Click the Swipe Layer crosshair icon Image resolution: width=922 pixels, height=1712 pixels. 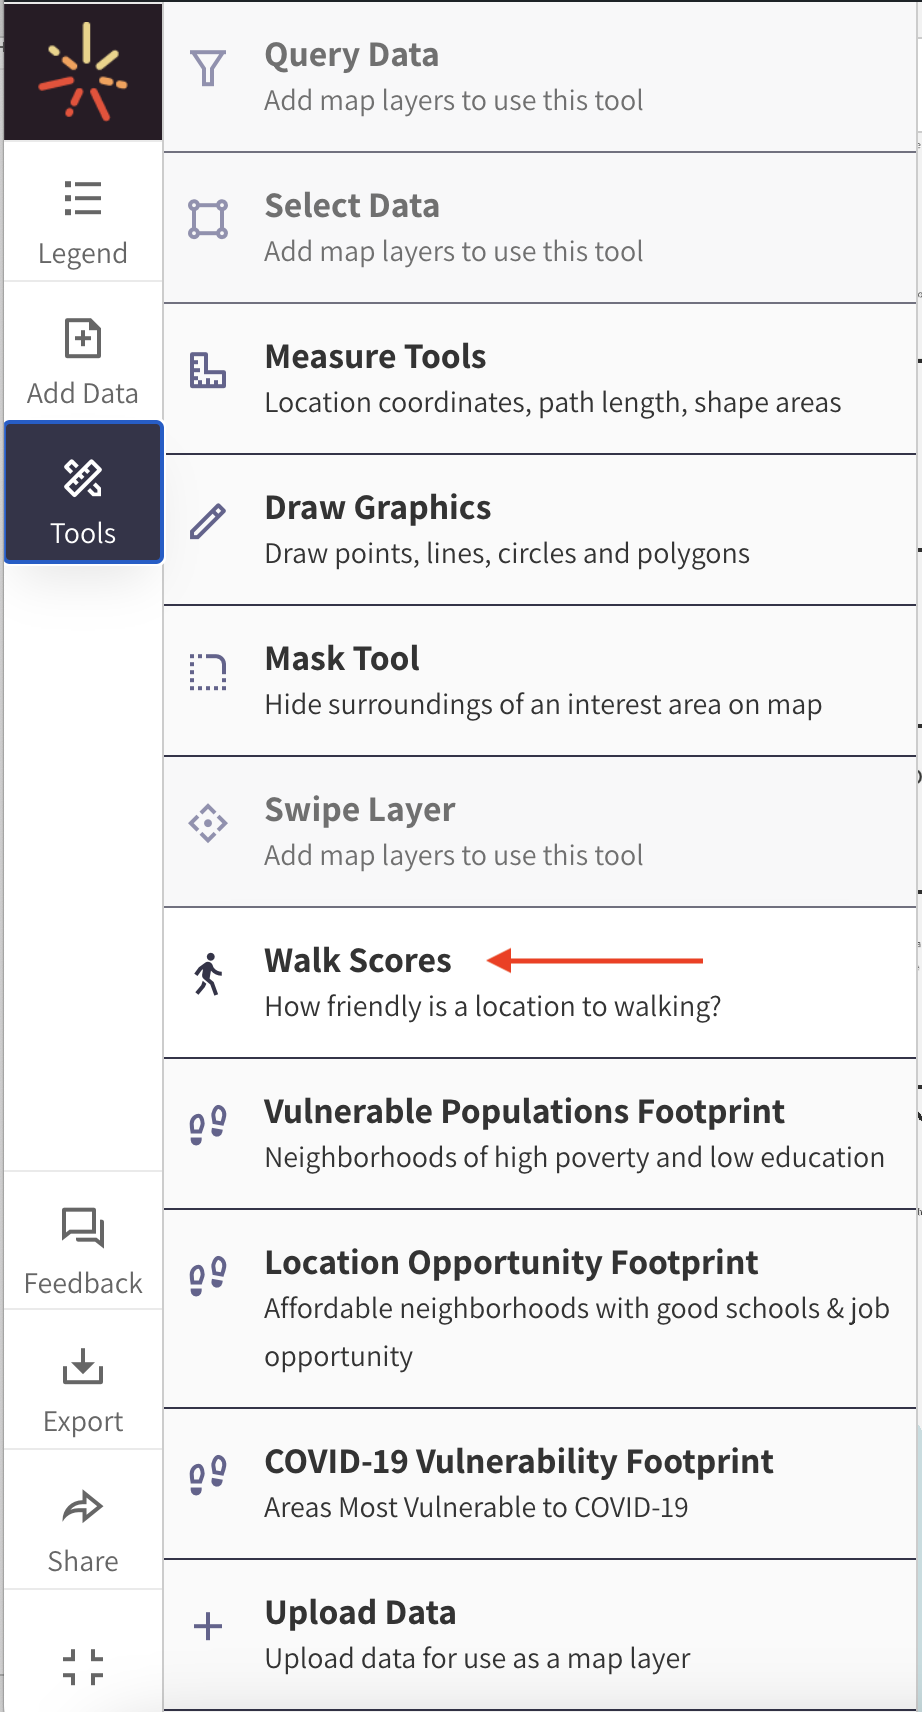[208, 822]
